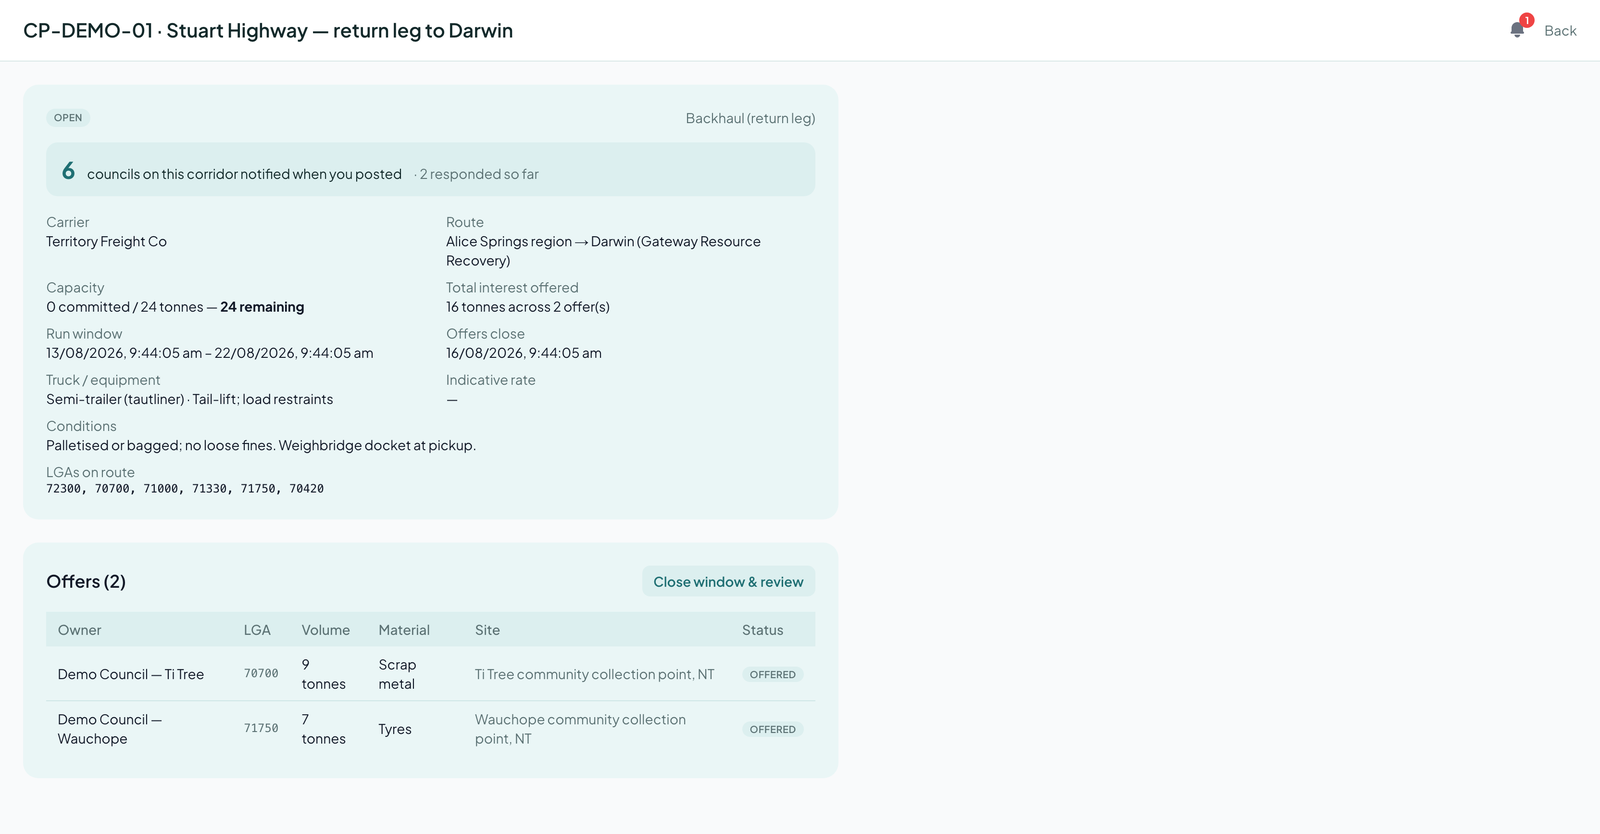Click OFFERED badge in Wauchope row
Image resolution: width=1600 pixels, height=834 pixels.
point(773,730)
